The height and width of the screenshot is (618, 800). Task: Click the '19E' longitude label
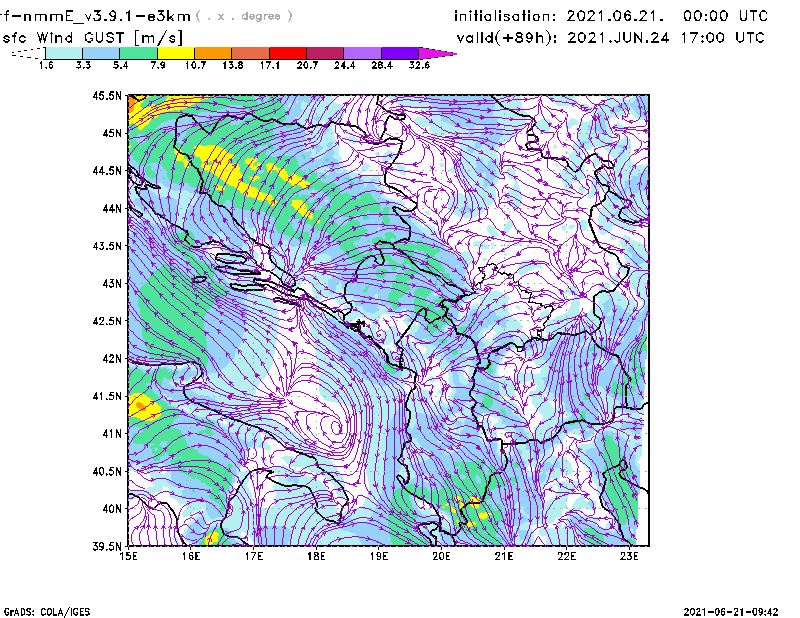click(x=379, y=556)
